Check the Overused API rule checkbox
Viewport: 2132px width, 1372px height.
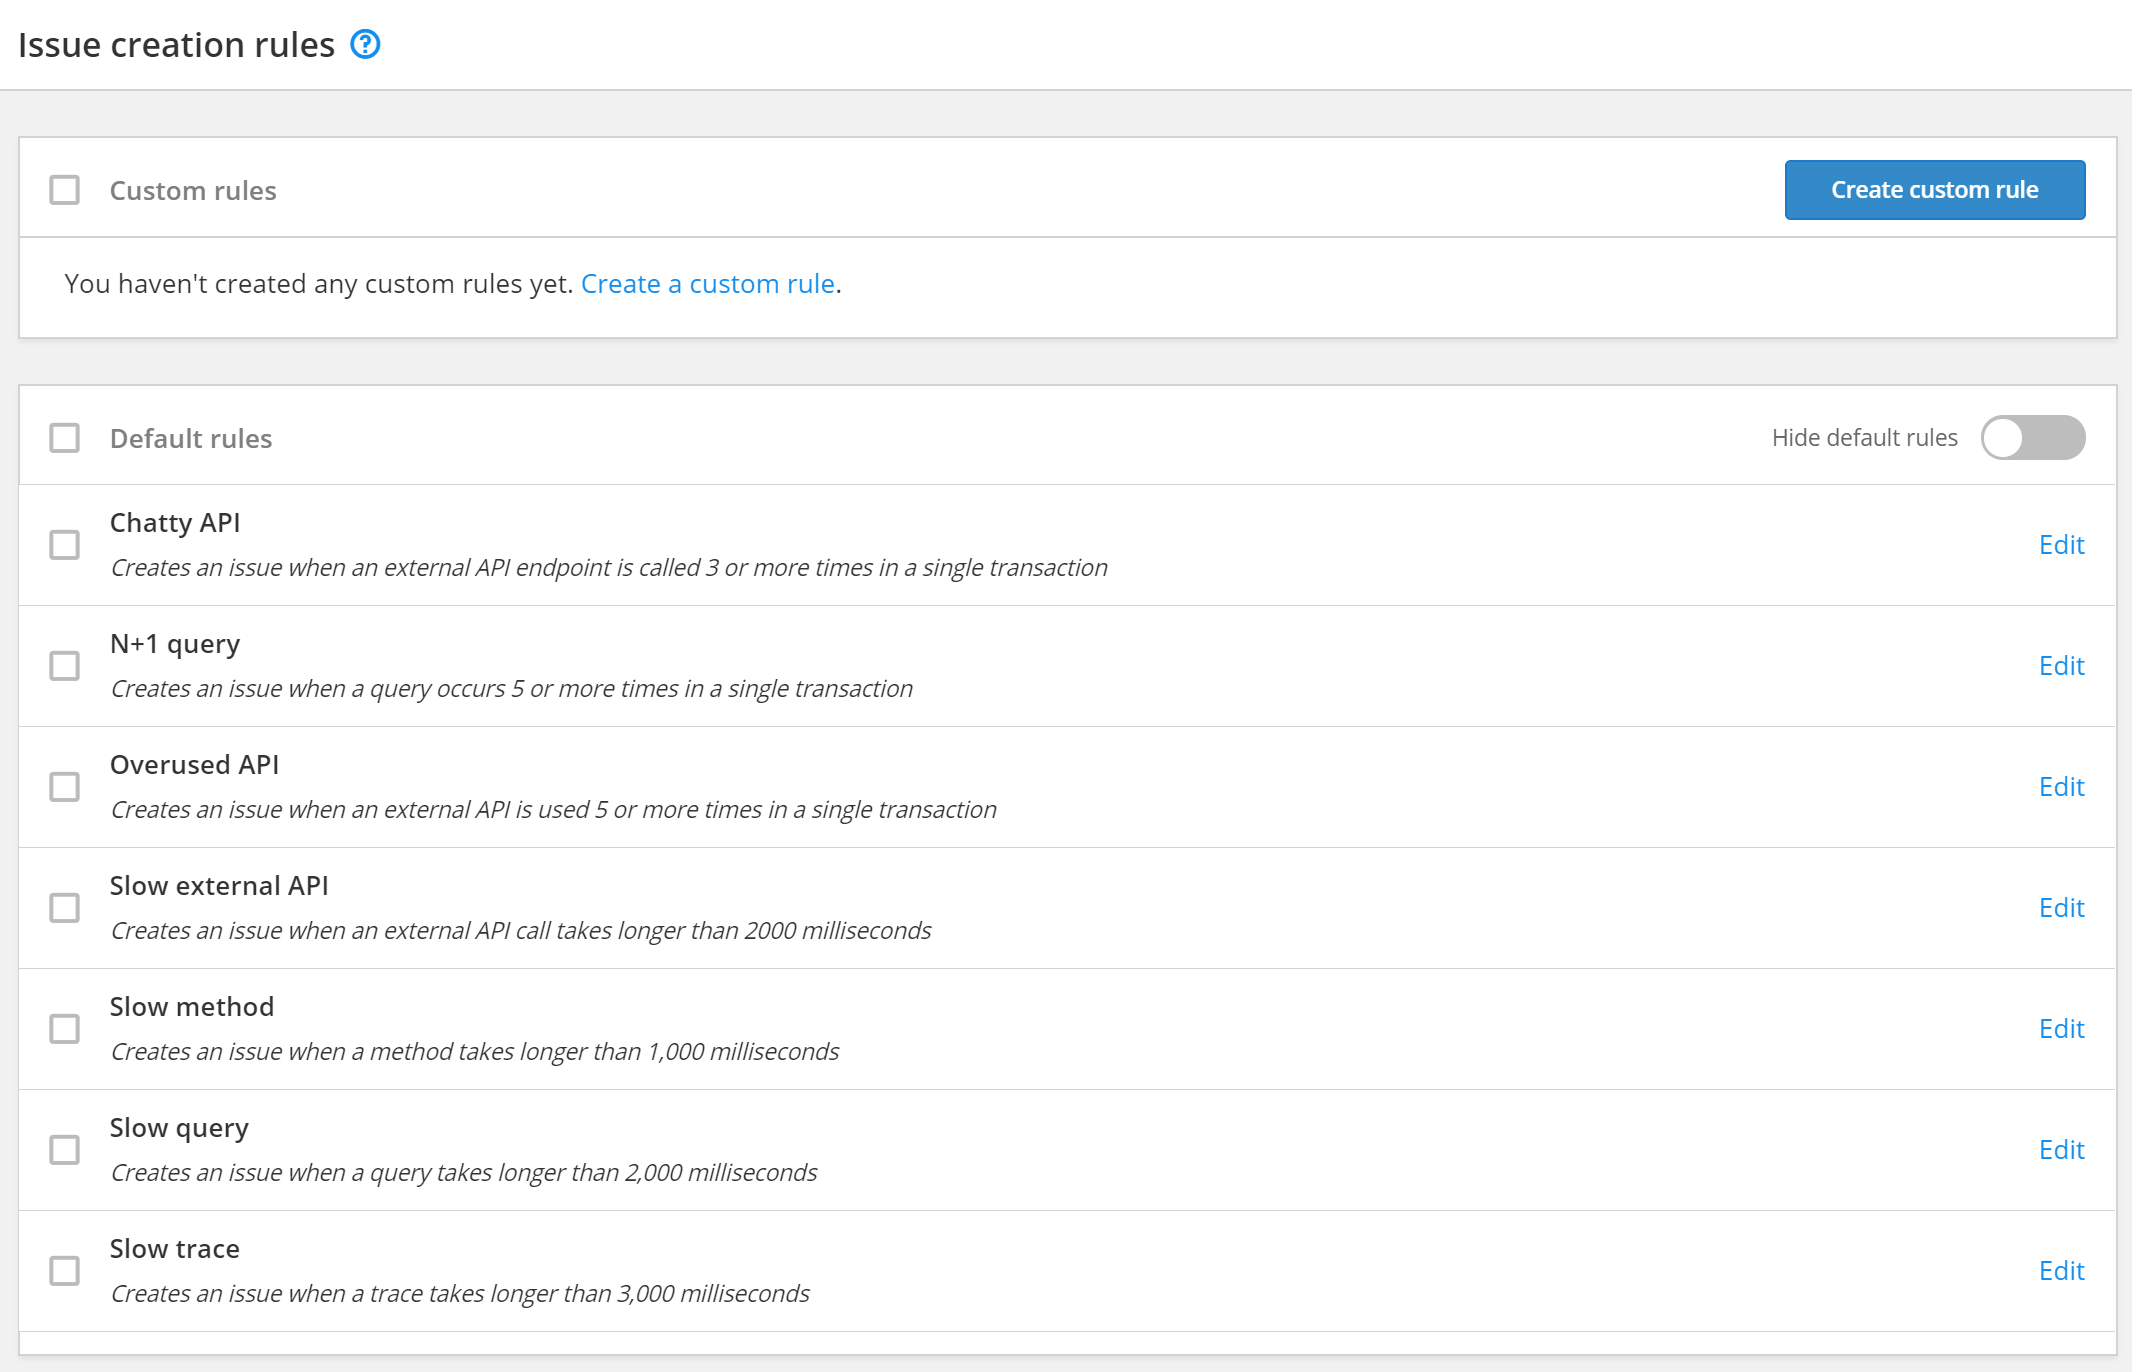coord(65,787)
